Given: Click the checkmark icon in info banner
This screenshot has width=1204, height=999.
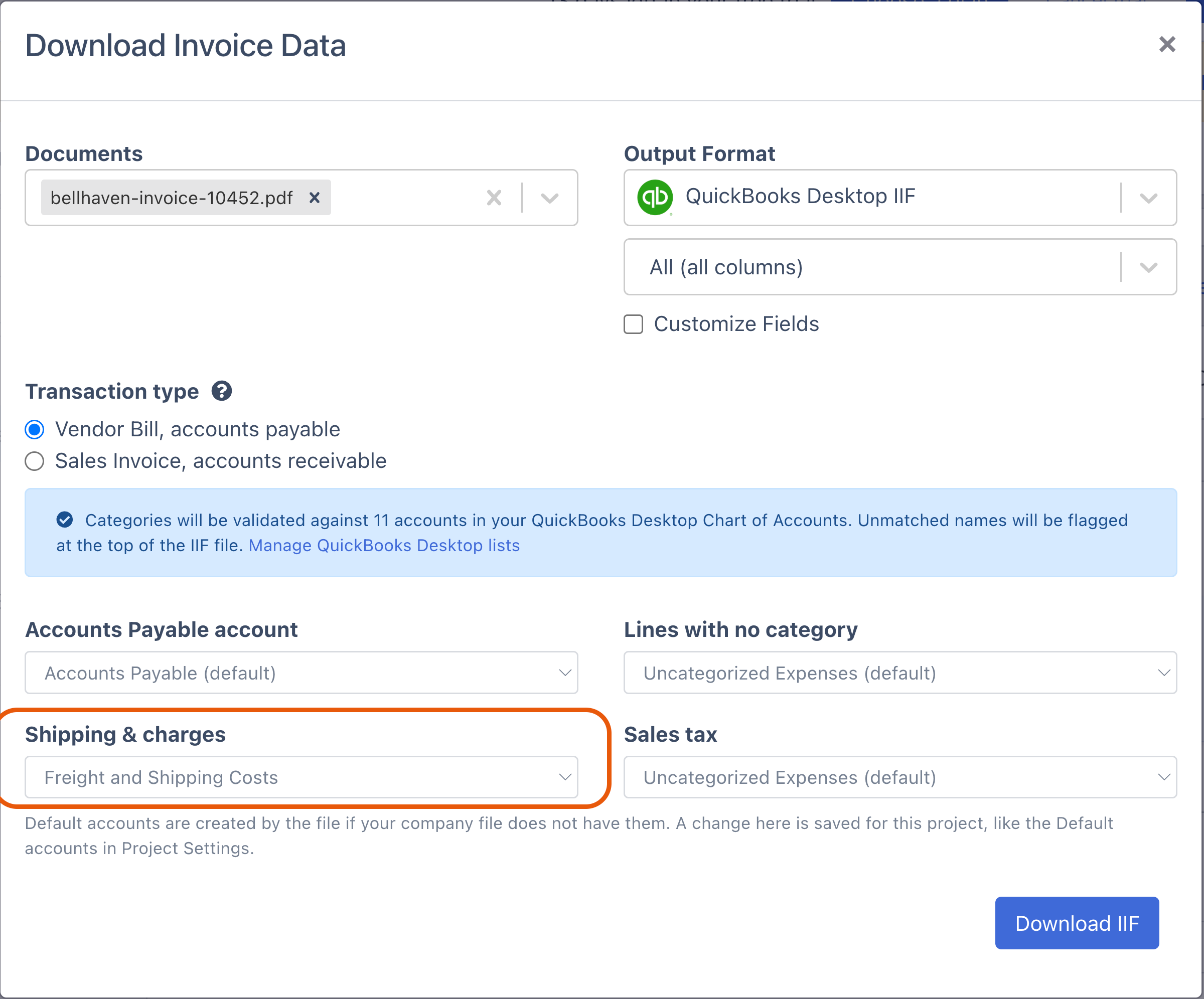Looking at the screenshot, I should [x=65, y=520].
